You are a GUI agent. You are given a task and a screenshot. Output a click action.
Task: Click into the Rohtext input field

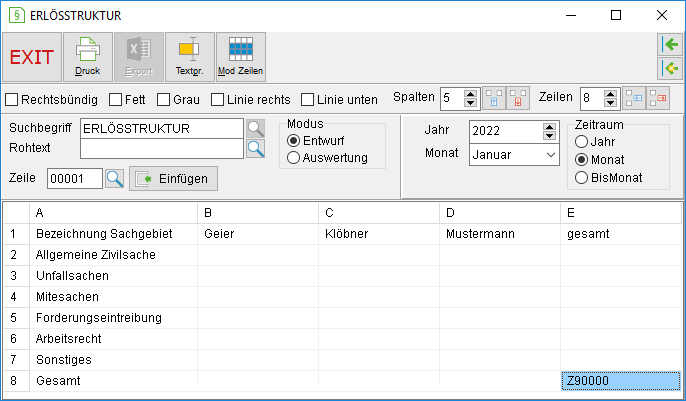(162, 149)
